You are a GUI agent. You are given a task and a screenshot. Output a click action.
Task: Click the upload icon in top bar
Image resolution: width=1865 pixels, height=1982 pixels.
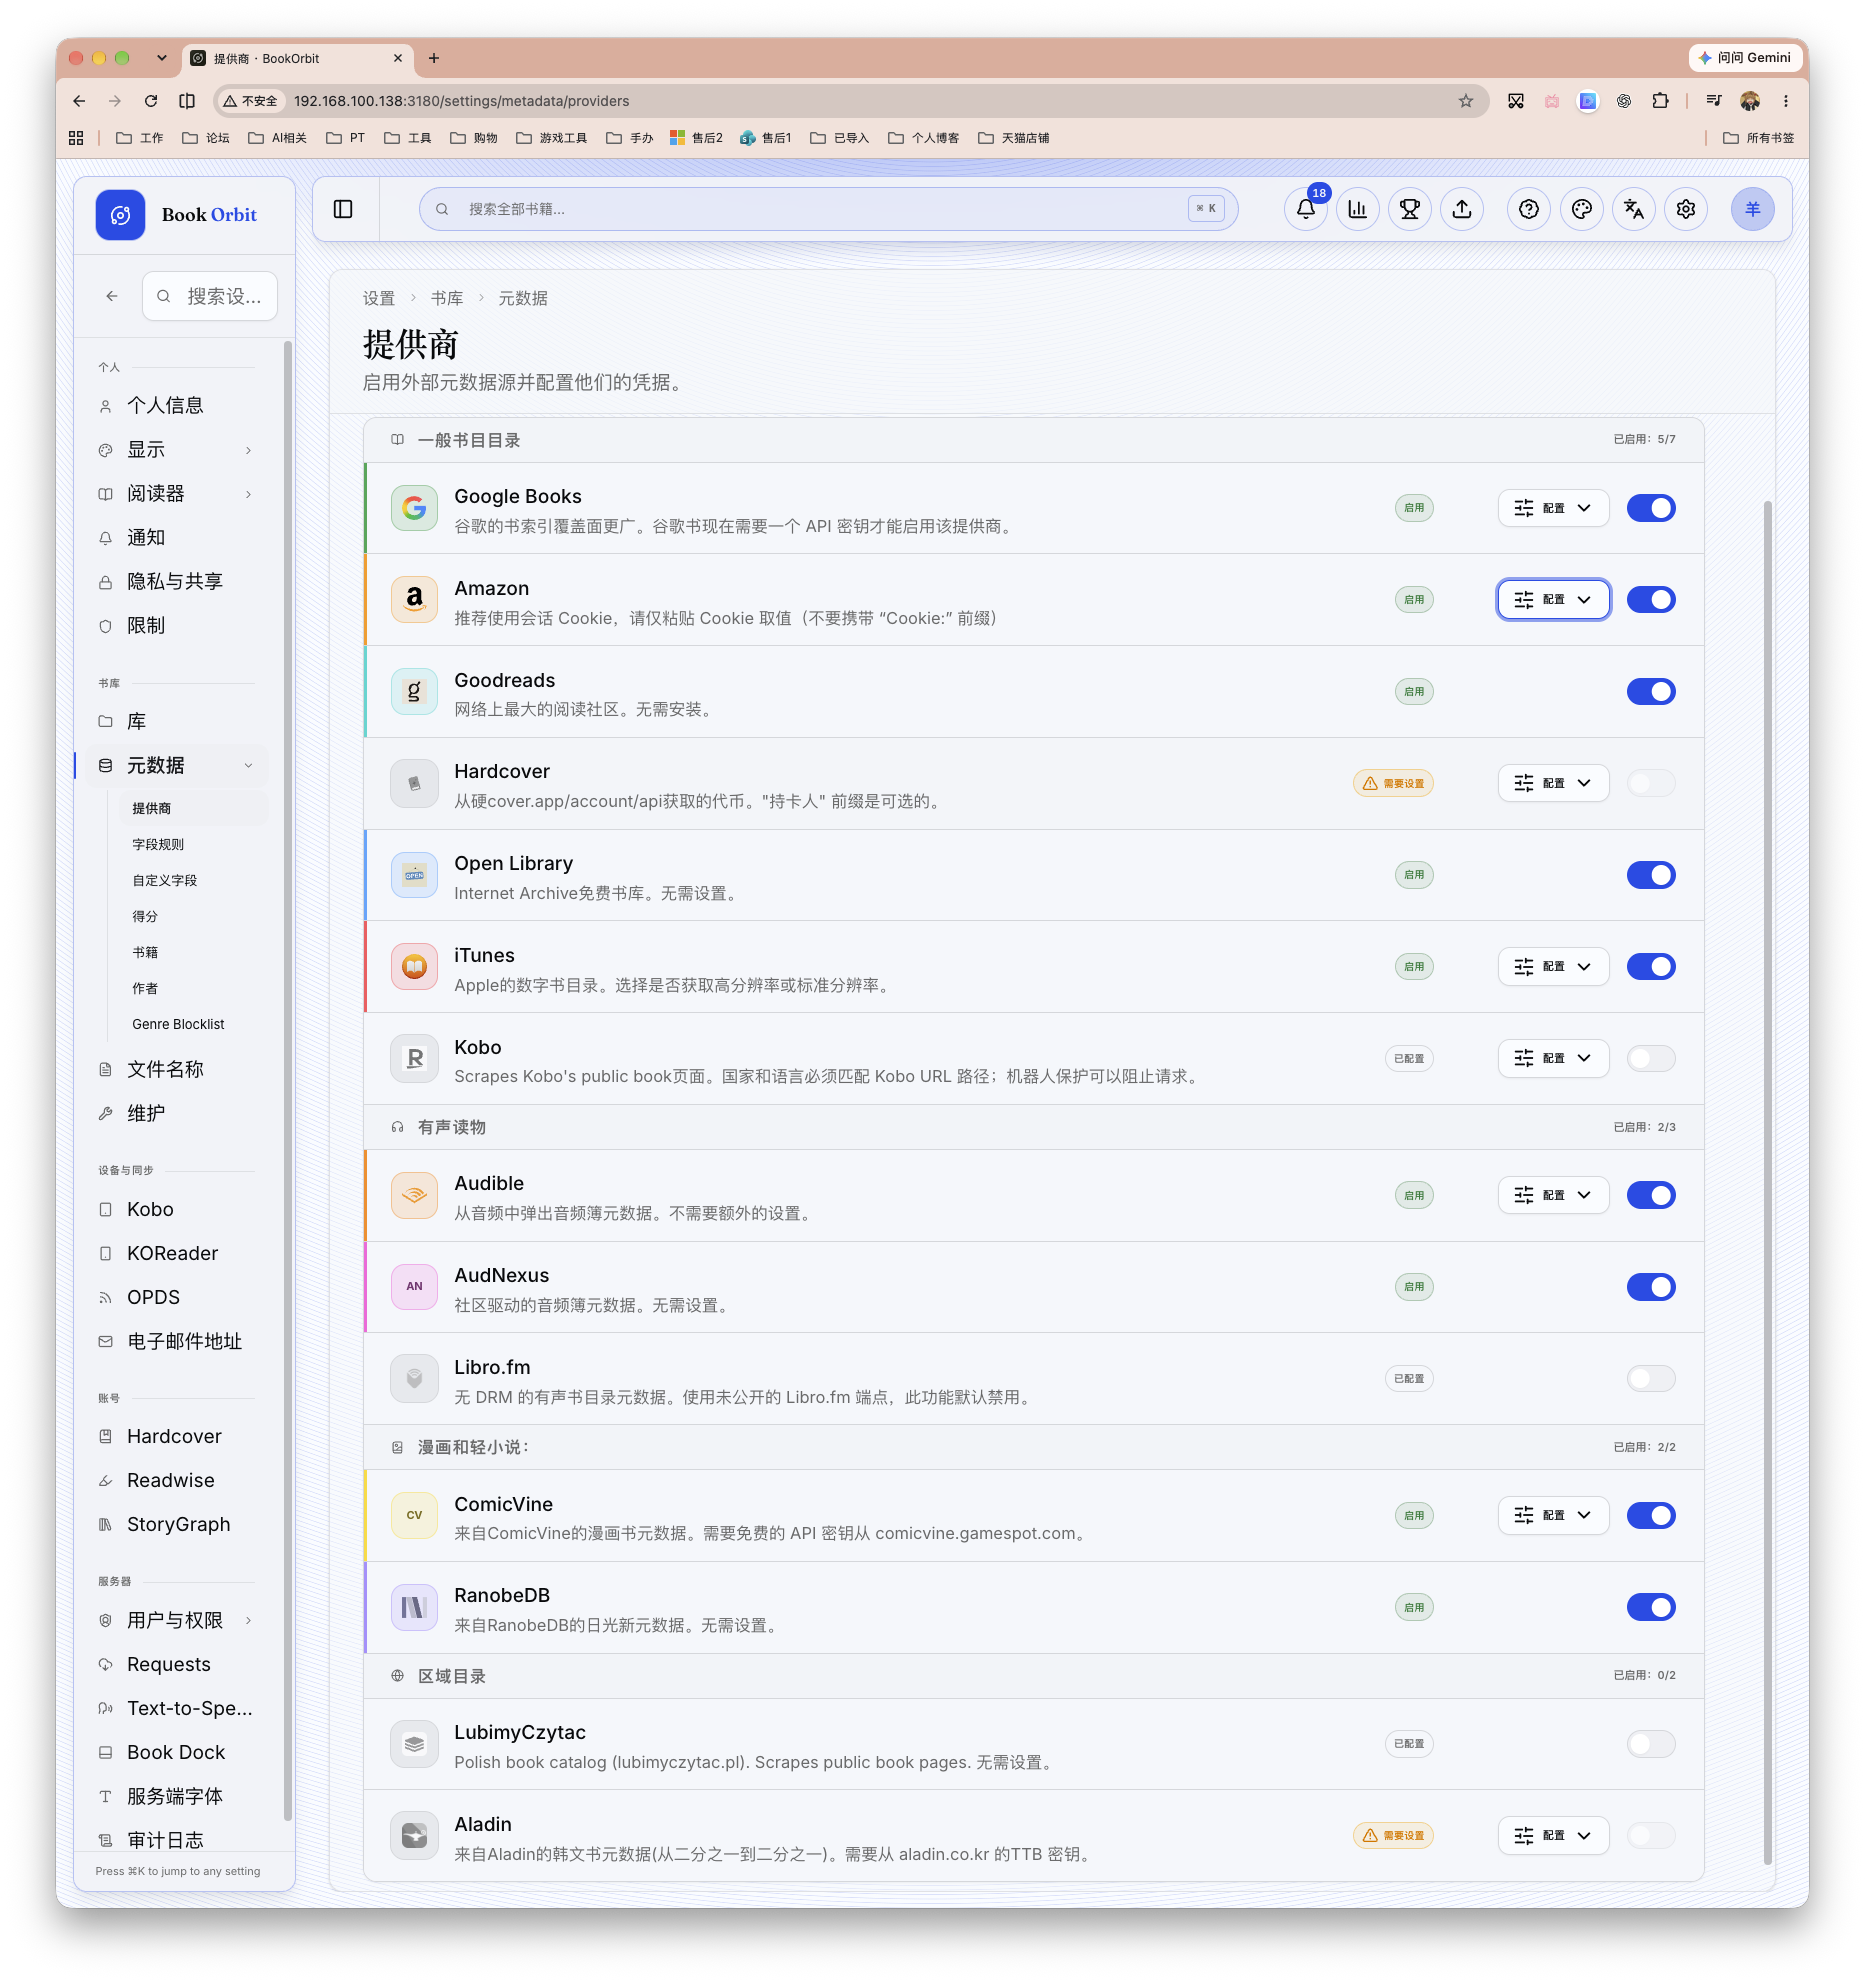pyautogui.click(x=1461, y=209)
